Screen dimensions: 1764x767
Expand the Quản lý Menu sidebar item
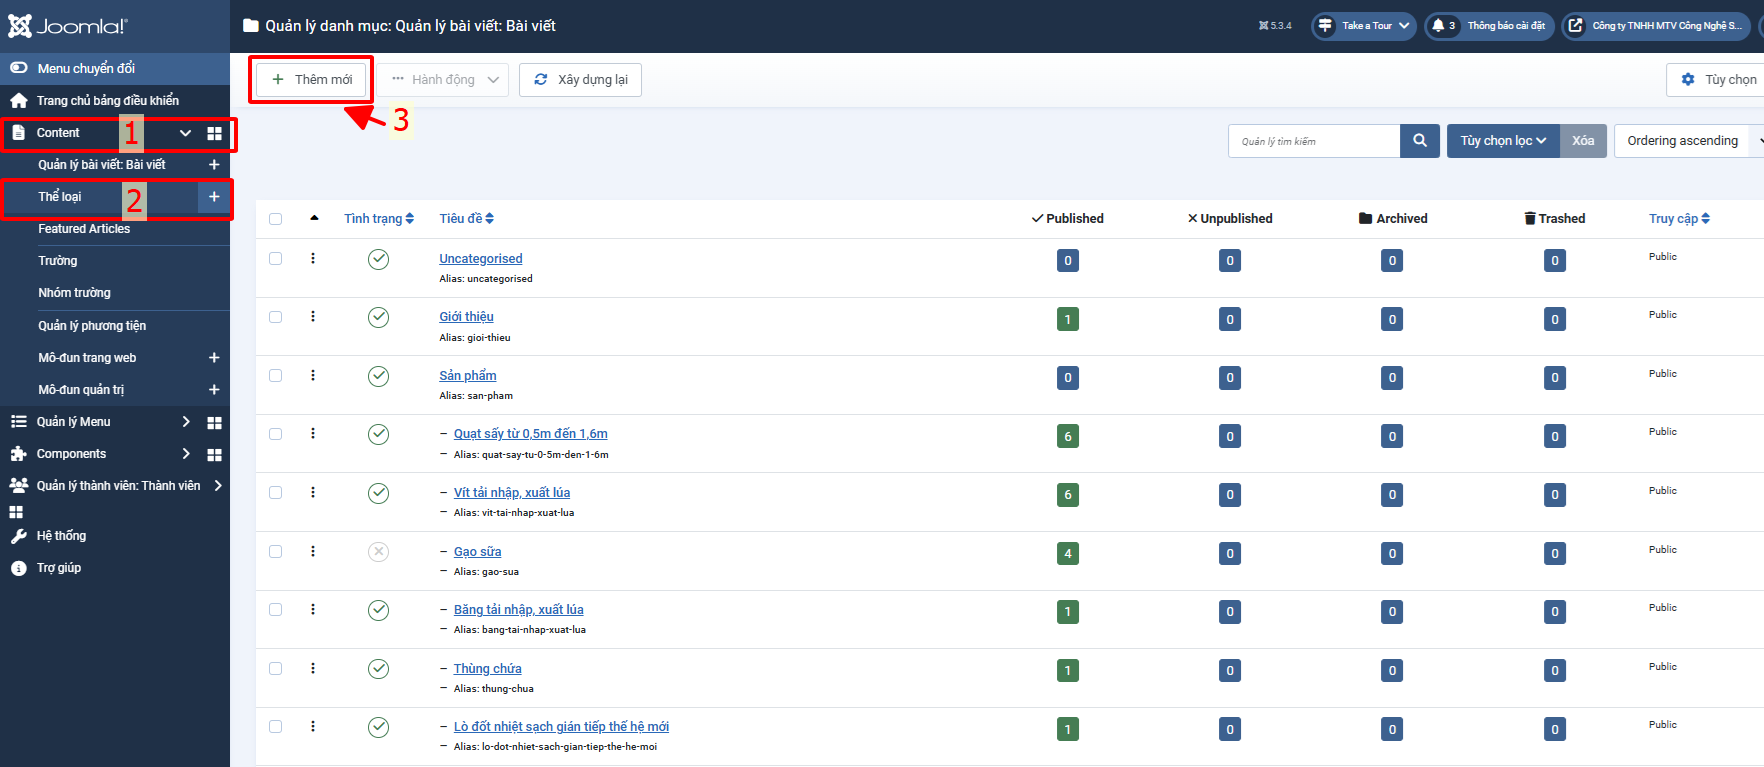pyautogui.click(x=185, y=422)
